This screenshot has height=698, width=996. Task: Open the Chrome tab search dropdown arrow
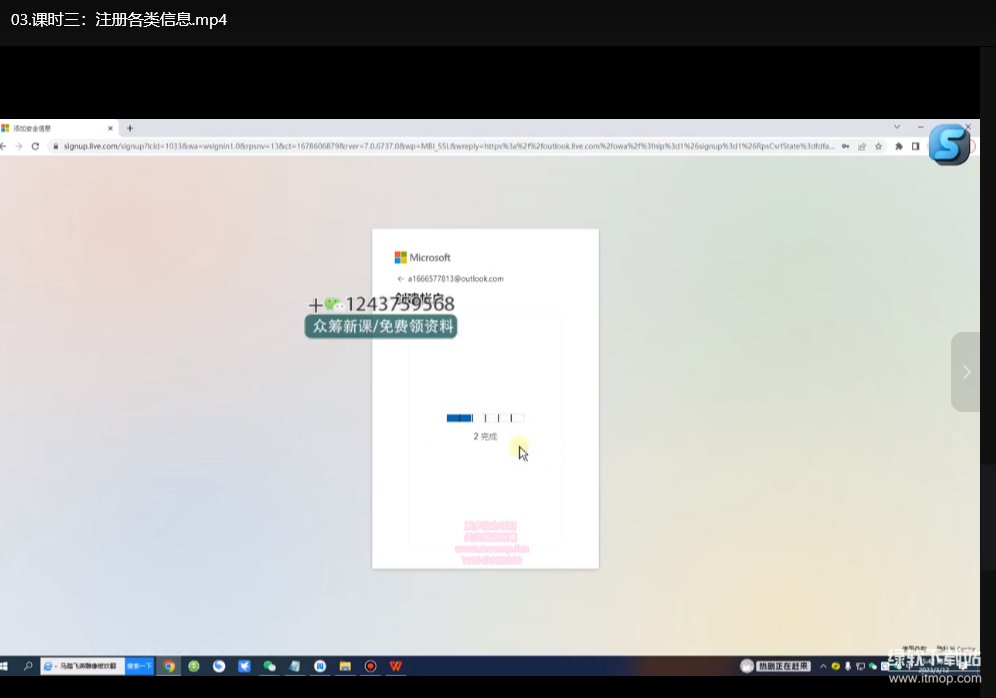(896, 127)
